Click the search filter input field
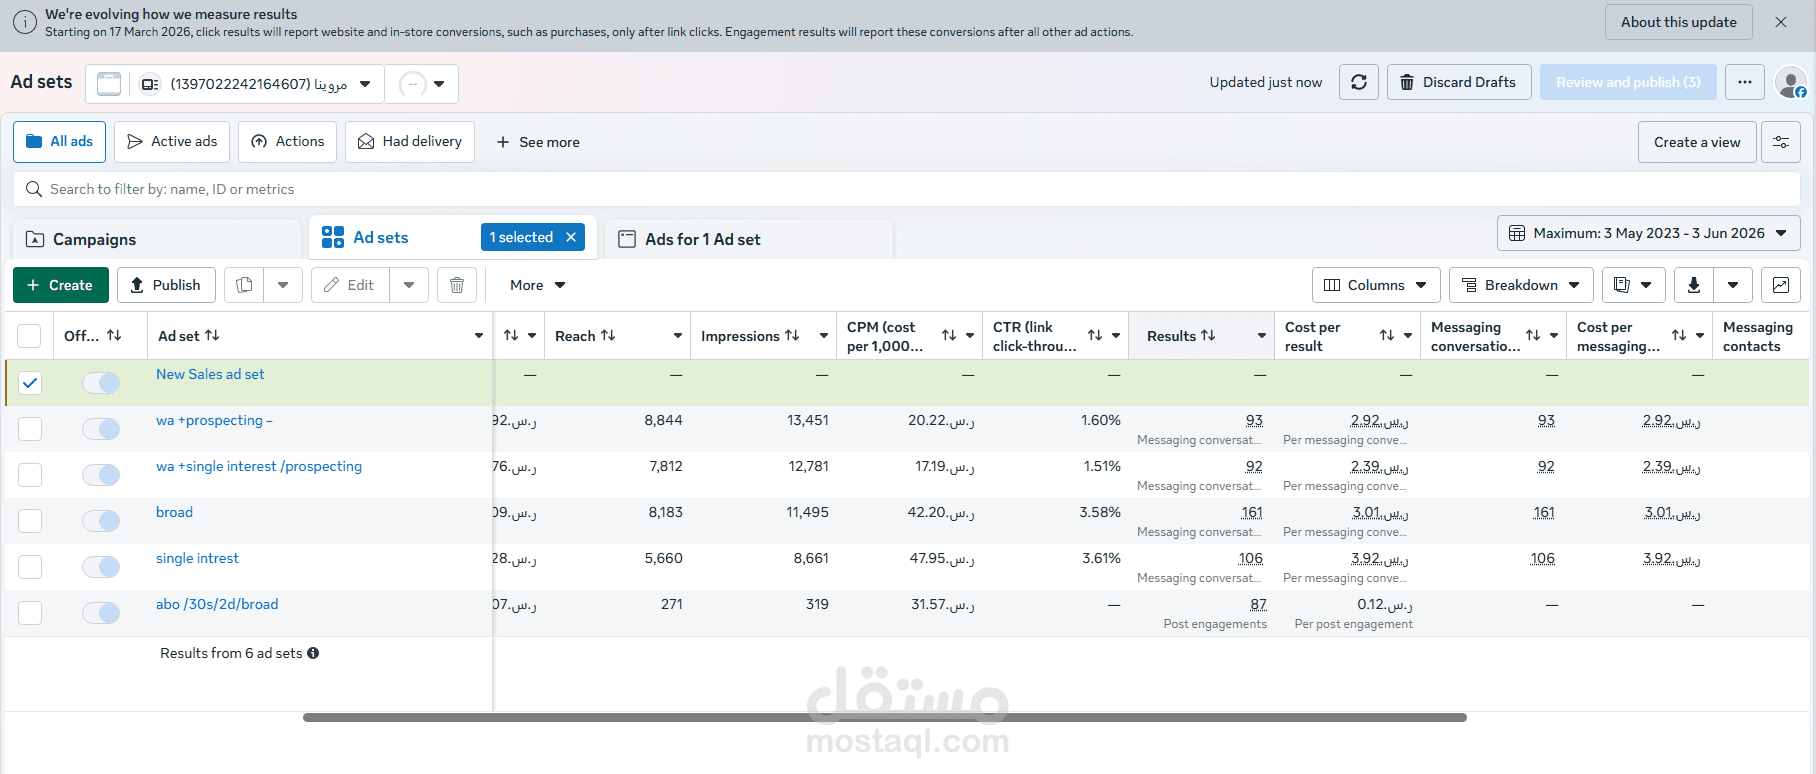 click(x=906, y=189)
